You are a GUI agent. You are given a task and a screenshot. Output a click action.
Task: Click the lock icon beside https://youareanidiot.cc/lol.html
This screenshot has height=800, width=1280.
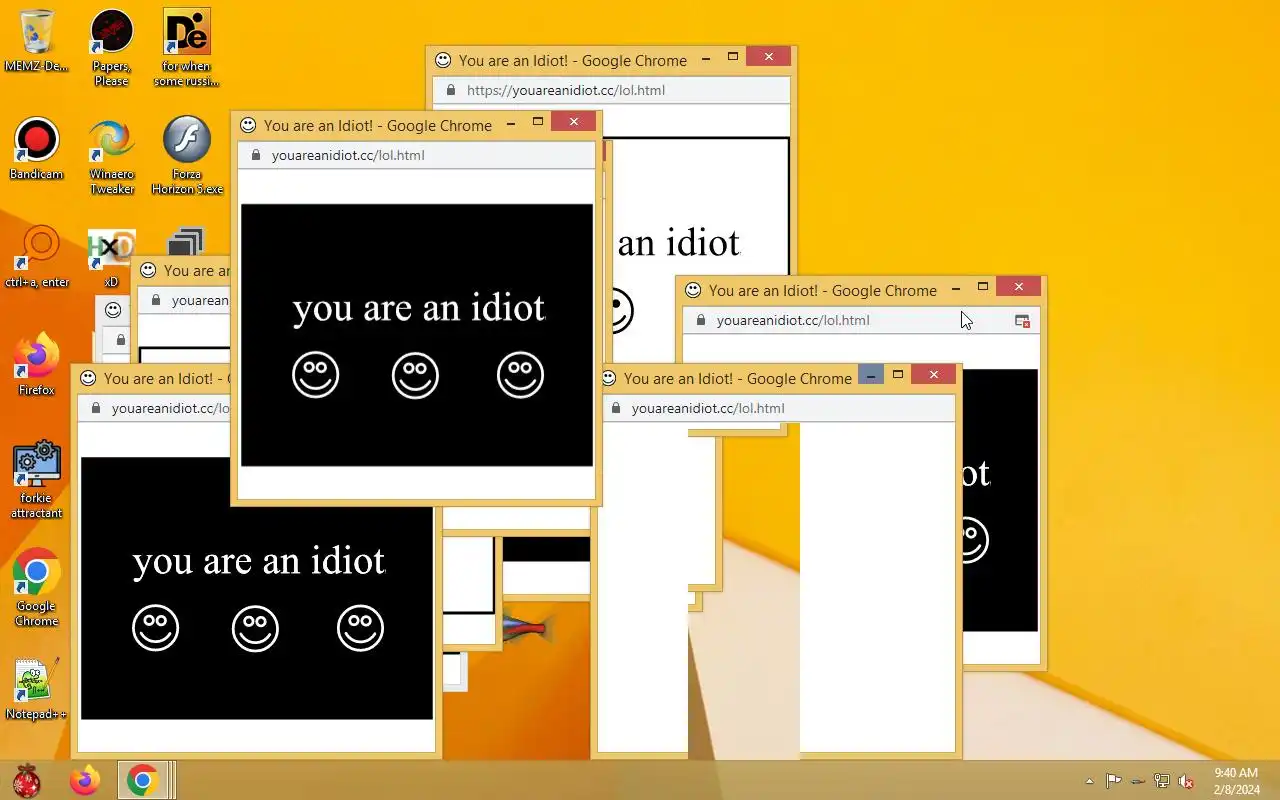tap(450, 90)
